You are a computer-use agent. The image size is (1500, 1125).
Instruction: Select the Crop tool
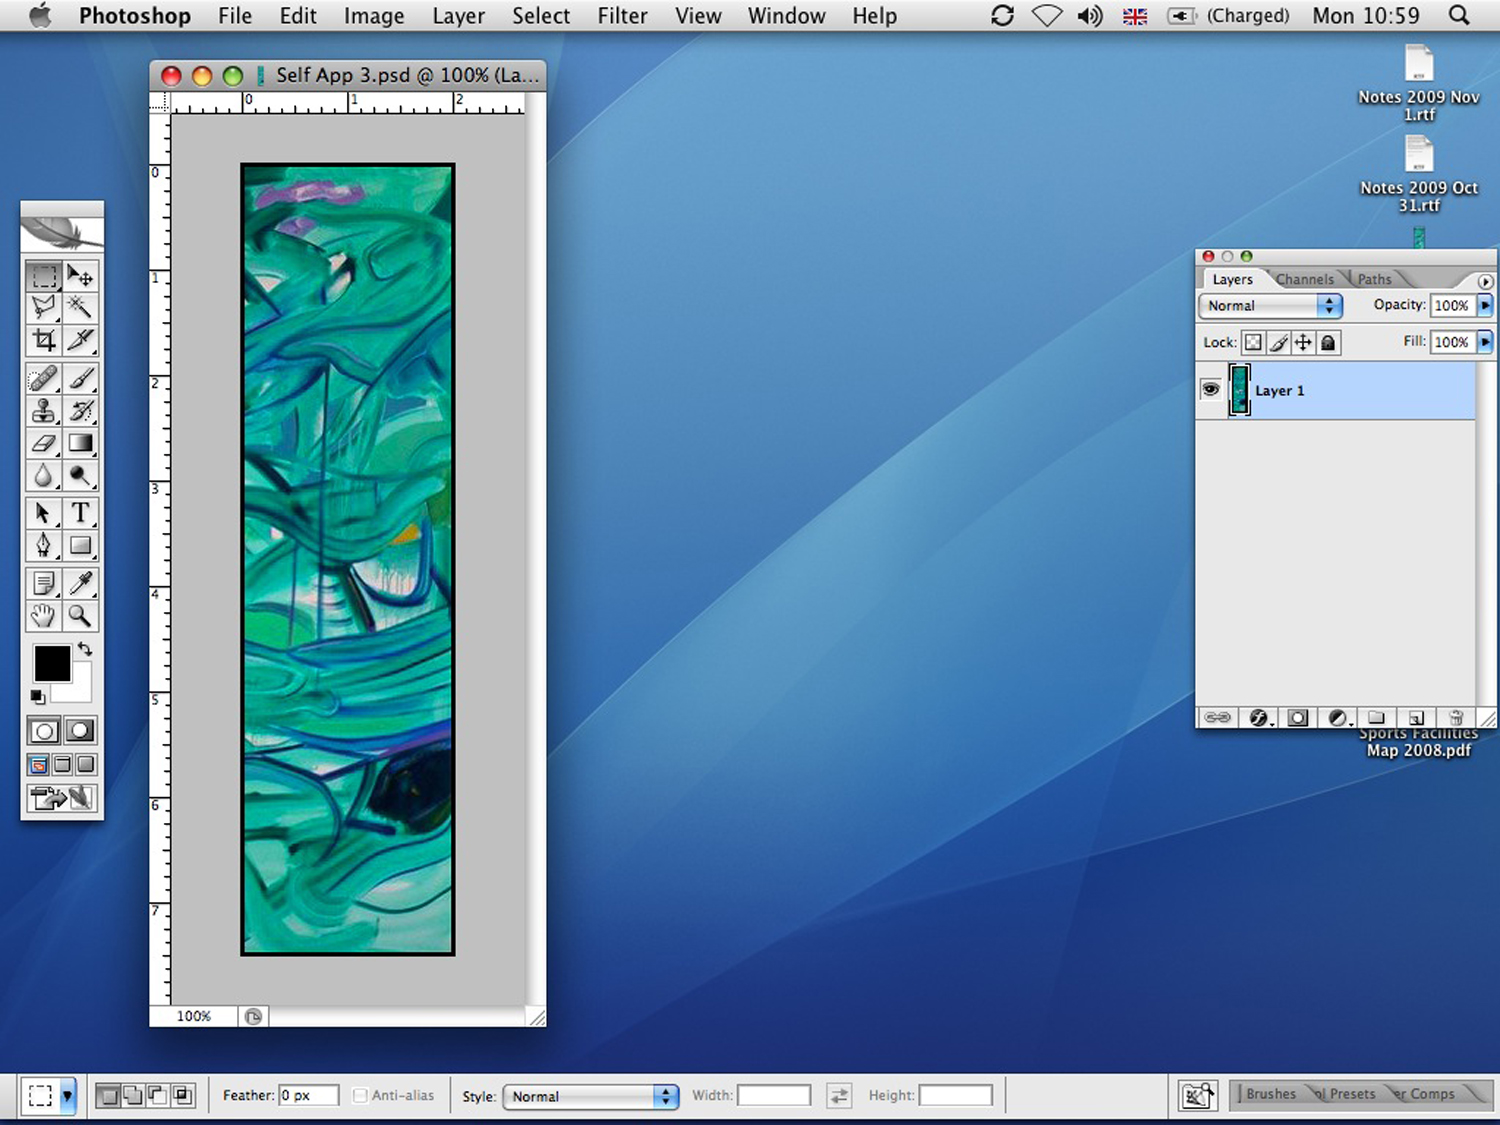point(43,340)
